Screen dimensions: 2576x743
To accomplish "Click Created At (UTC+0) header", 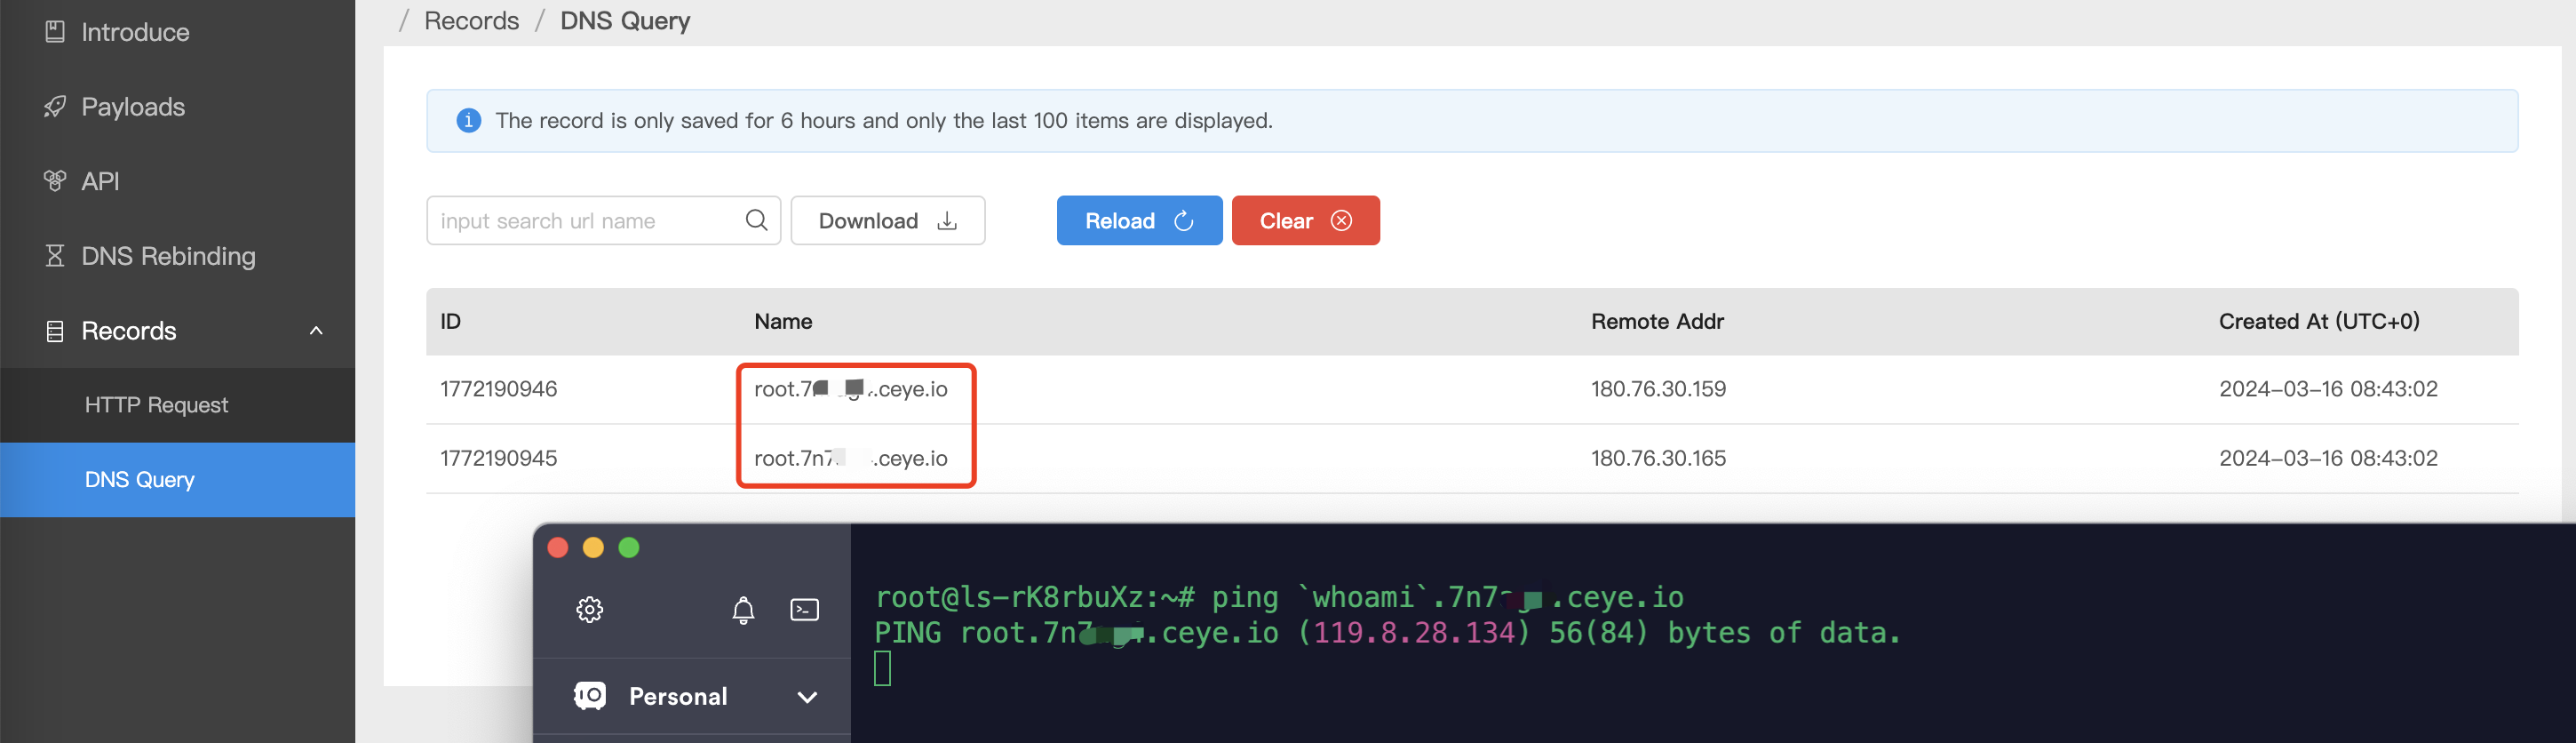I will 2319,322.
